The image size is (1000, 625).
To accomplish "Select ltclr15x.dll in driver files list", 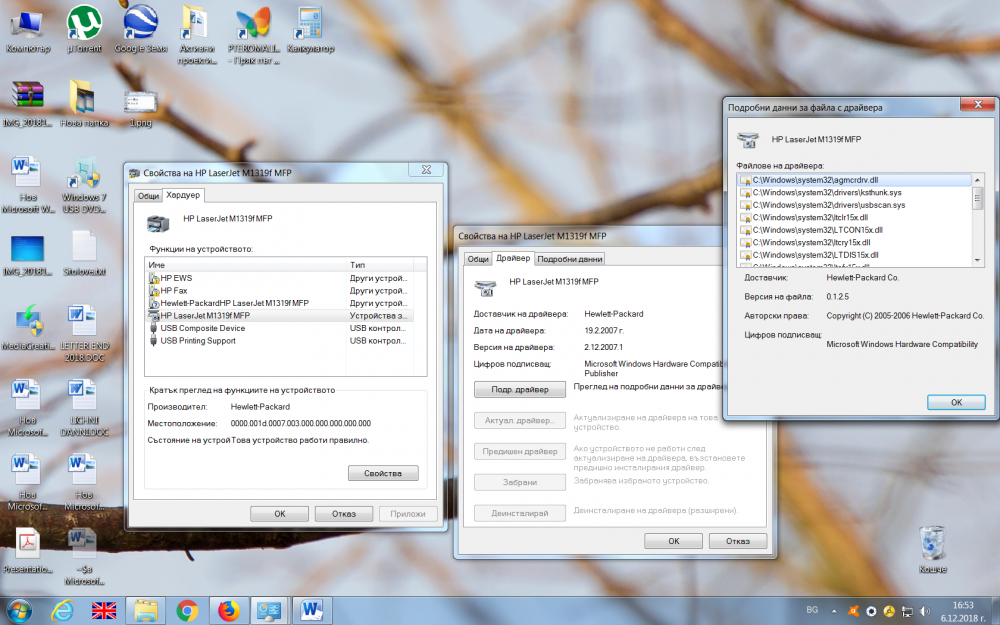I will click(x=855, y=217).
